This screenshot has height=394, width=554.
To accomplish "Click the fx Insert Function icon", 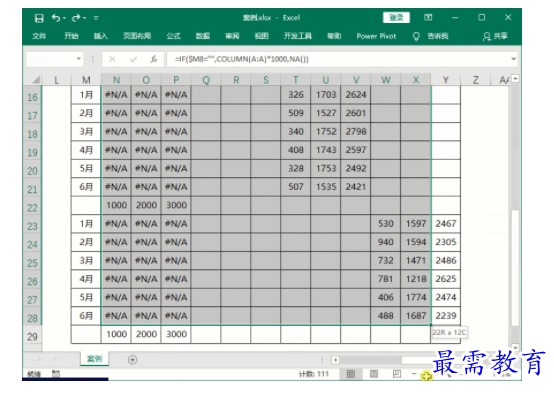I will tap(154, 59).
